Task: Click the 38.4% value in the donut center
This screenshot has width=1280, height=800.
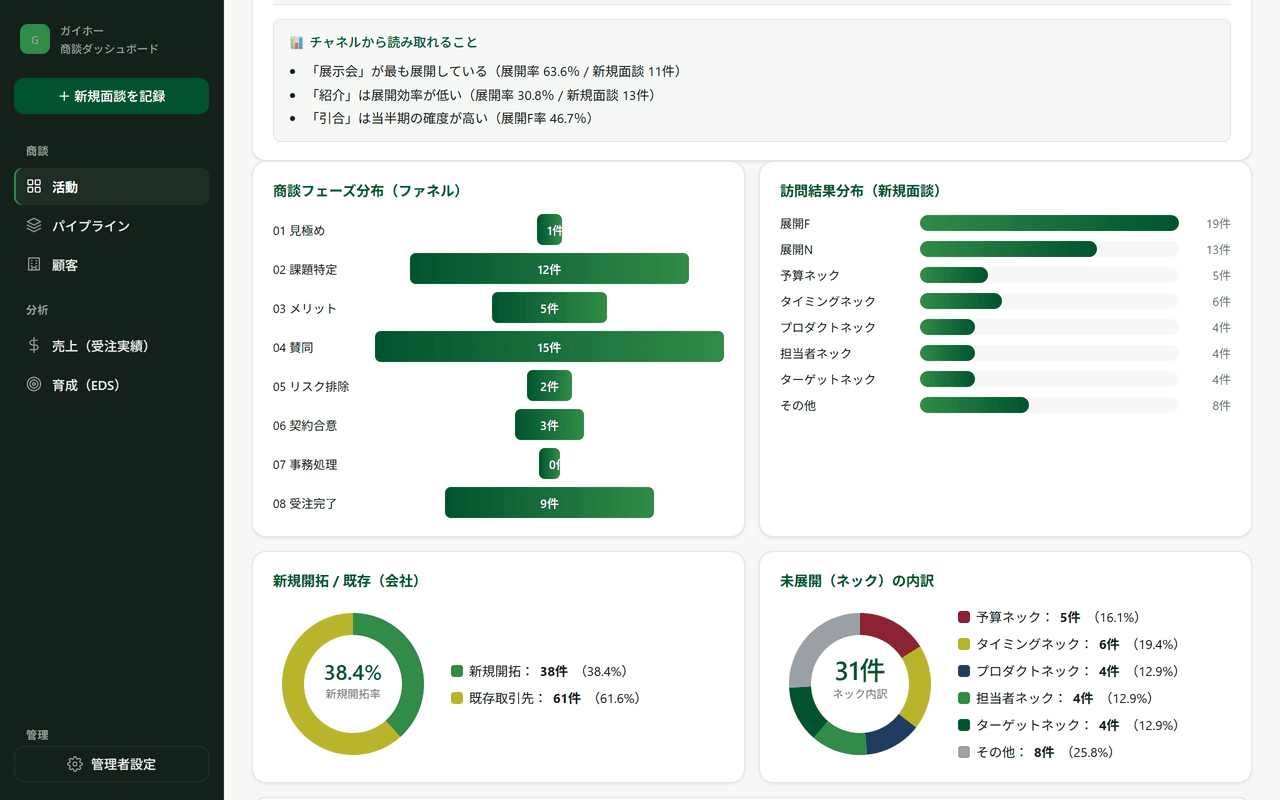Action: point(353,673)
